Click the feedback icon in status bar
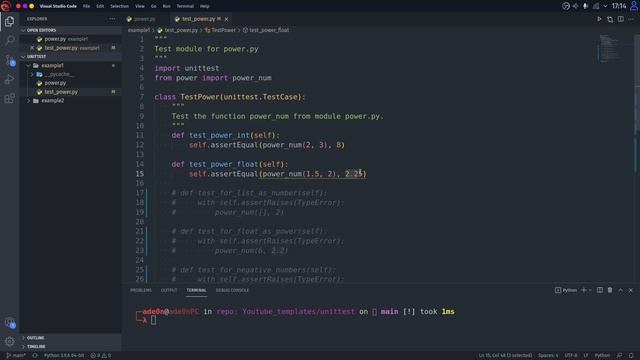The image size is (640, 360). (x=619, y=356)
